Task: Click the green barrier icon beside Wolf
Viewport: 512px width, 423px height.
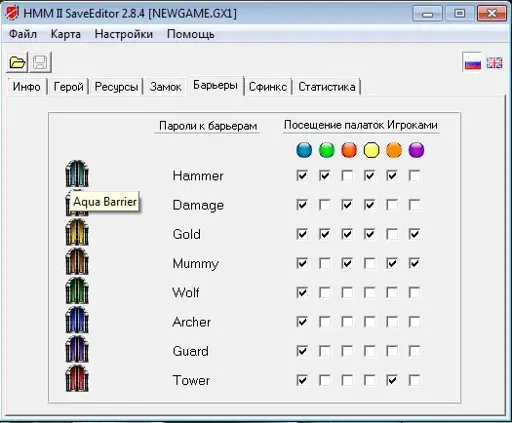Action: pos(77,291)
